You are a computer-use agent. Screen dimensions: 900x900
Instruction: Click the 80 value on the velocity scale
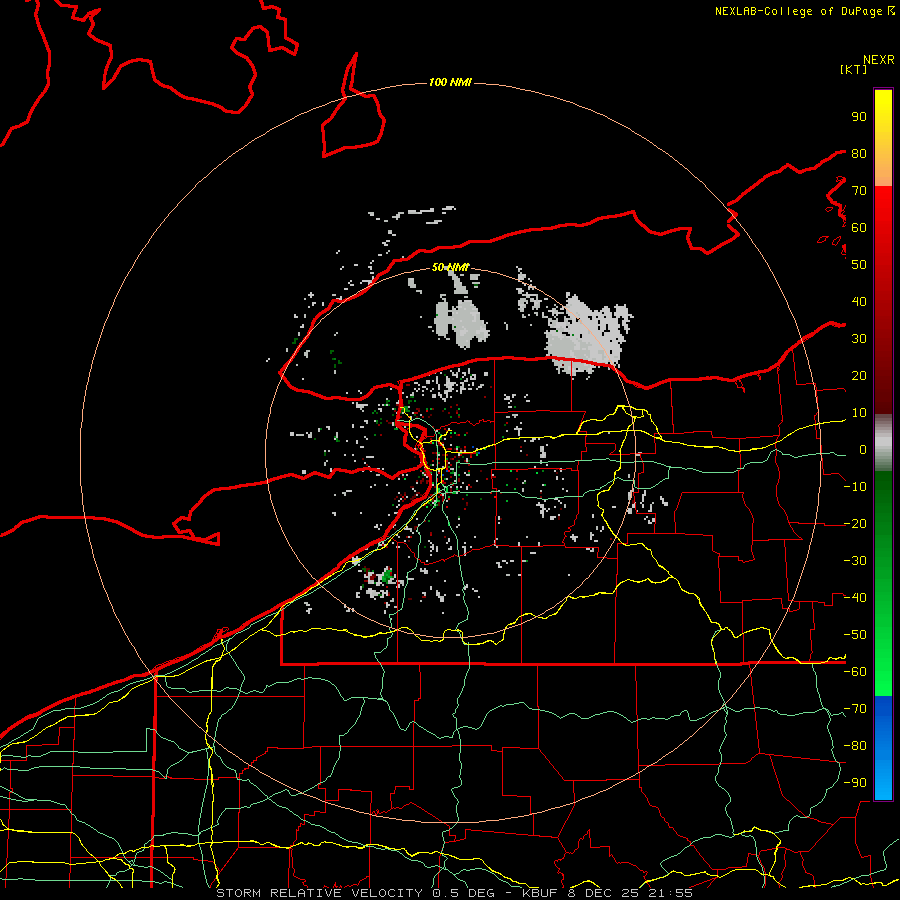(859, 153)
